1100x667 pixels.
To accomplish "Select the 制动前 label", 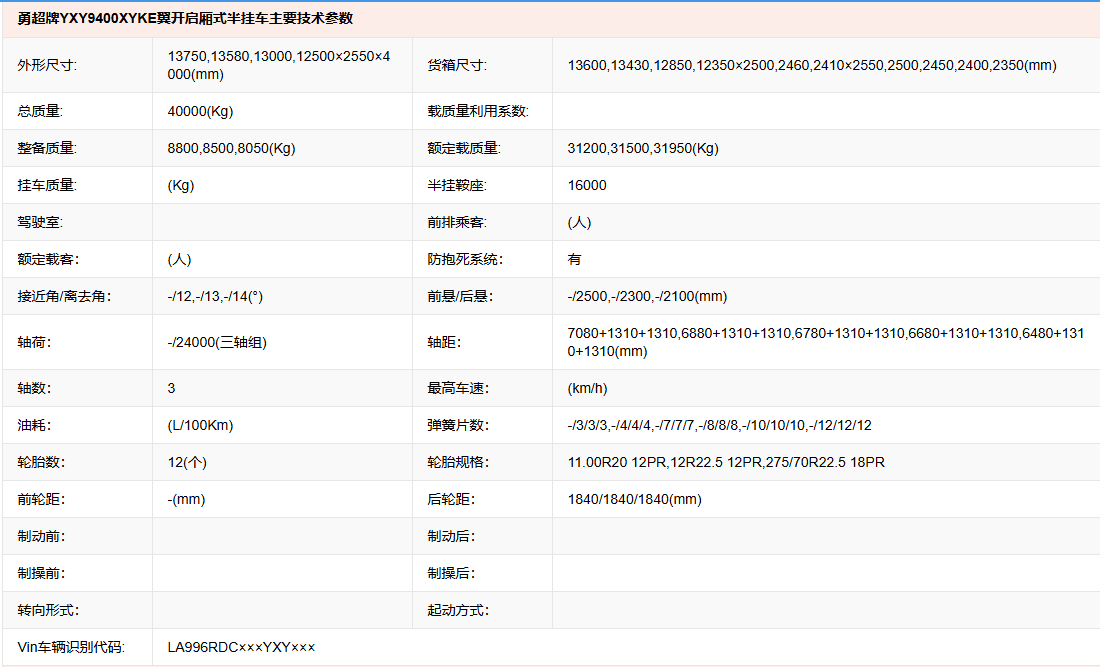I will (x=41, y=537).
